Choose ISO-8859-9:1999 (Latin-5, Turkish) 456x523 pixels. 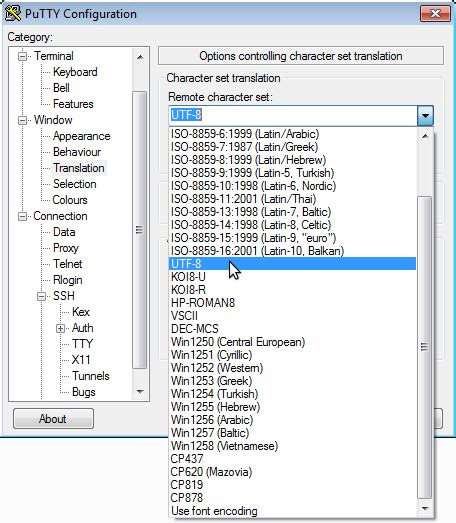[x=293, y=173]
